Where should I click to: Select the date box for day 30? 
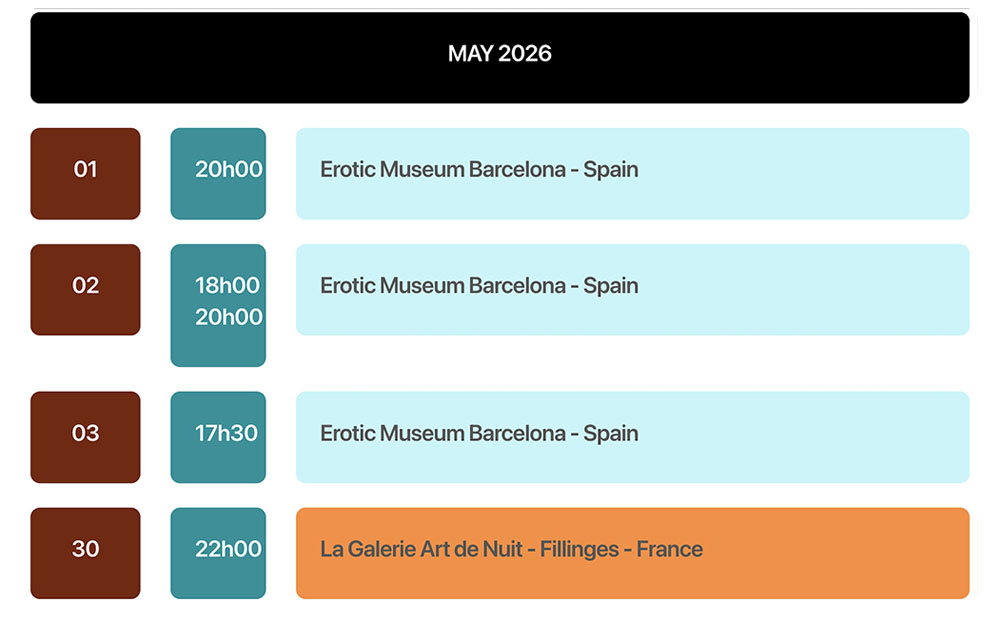click(85, 553)
